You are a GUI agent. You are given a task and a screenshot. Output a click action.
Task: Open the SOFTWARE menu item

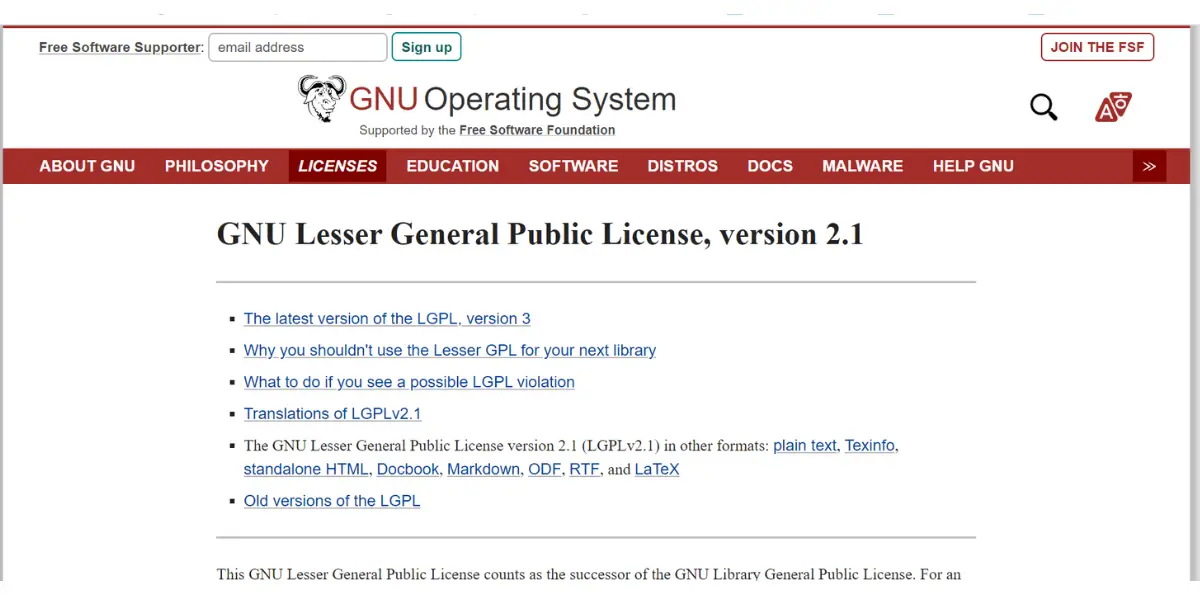coord(573,166)
